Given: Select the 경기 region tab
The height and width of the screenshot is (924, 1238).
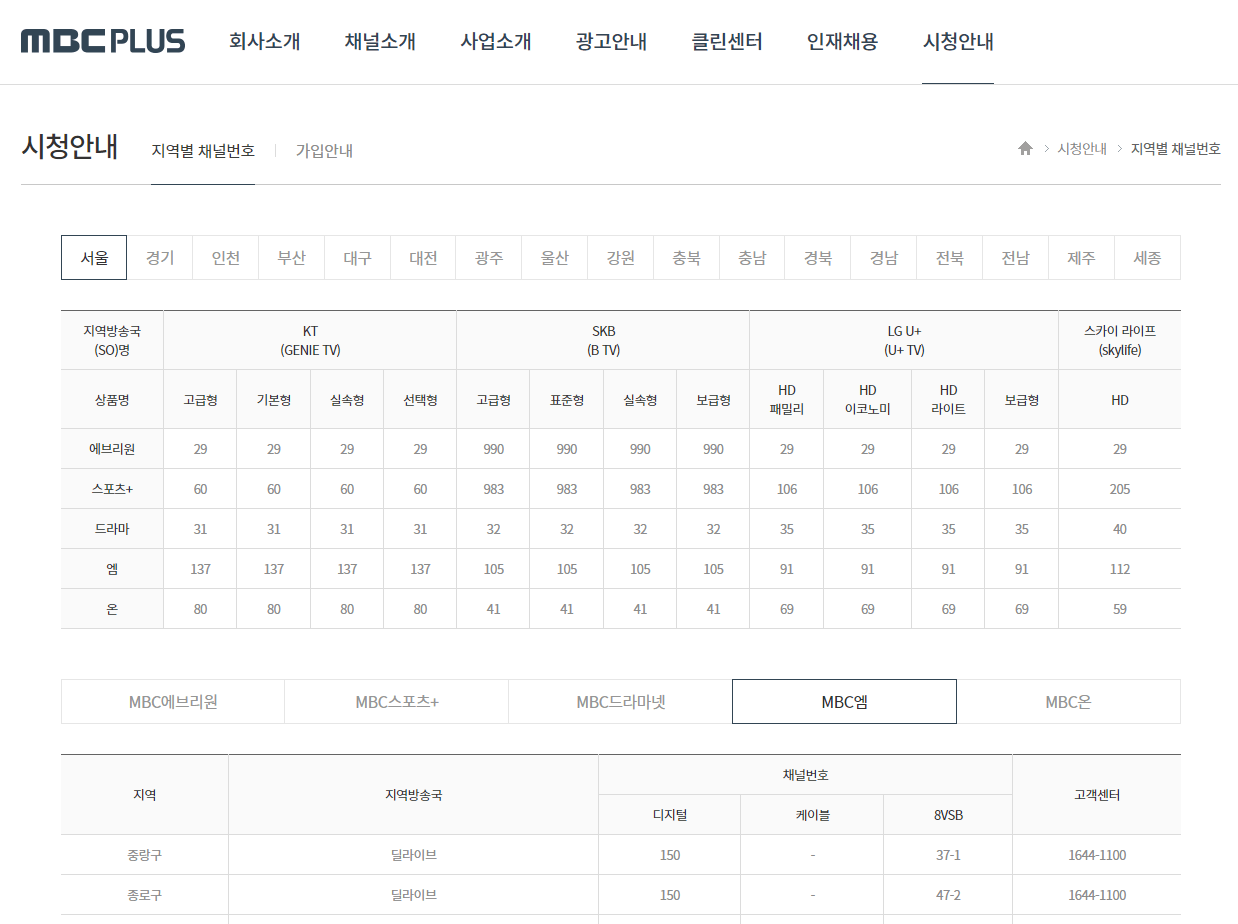Looking at the screenshot, I should tap(160, 257).
